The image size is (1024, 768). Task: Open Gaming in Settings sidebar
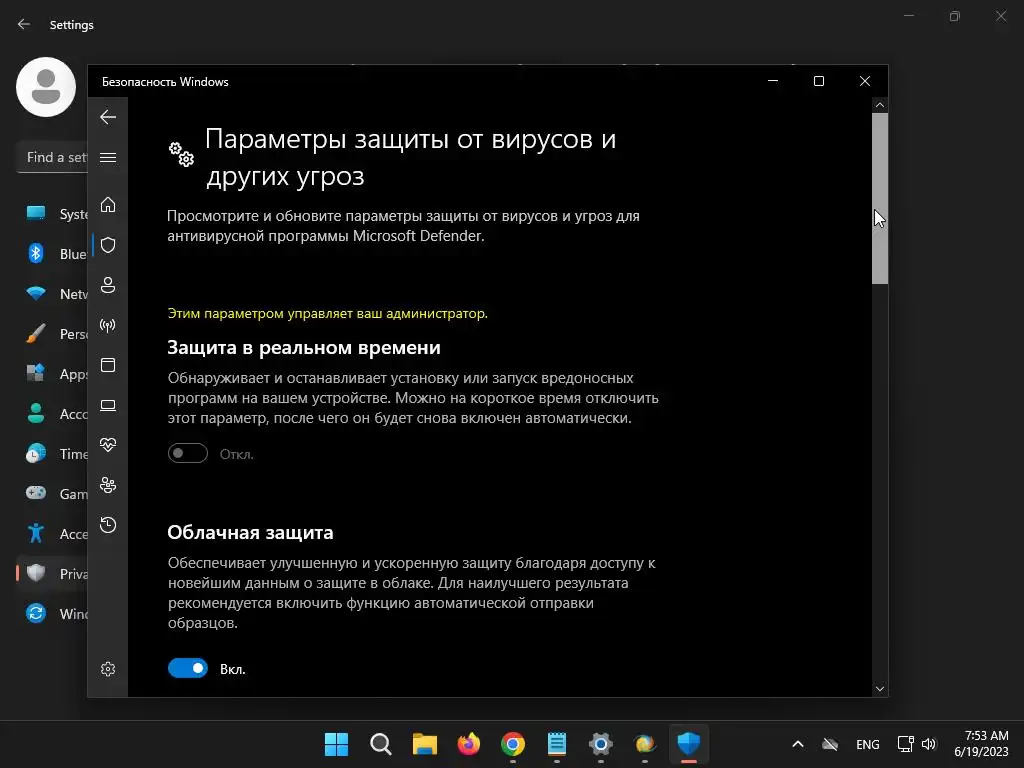tap(52, 494)
